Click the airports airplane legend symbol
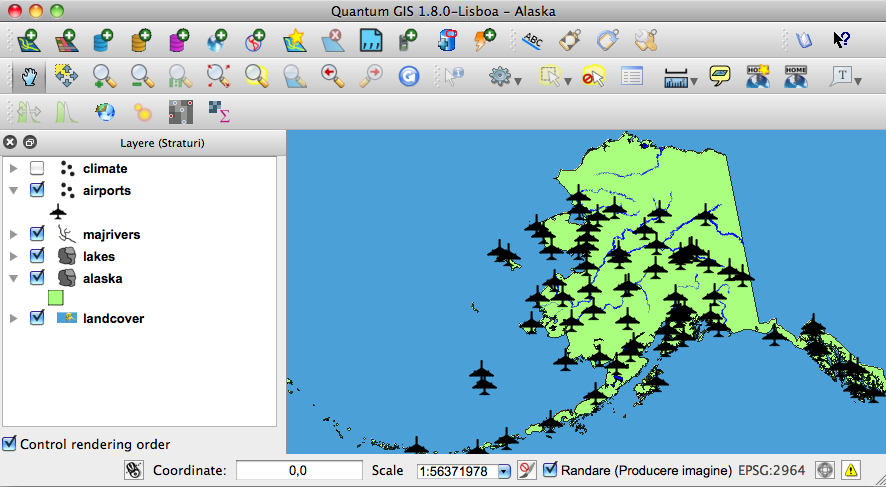This screenshot has height=487, width=886. pyautogui.click(x=58, y=212)
